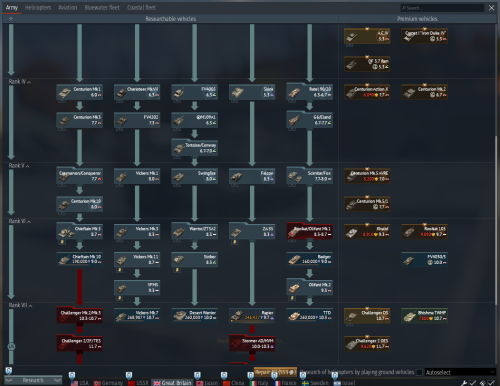The image size is (500, 386).
Task: Select the FV4005 vehicle card
Action: coord(195,92)
